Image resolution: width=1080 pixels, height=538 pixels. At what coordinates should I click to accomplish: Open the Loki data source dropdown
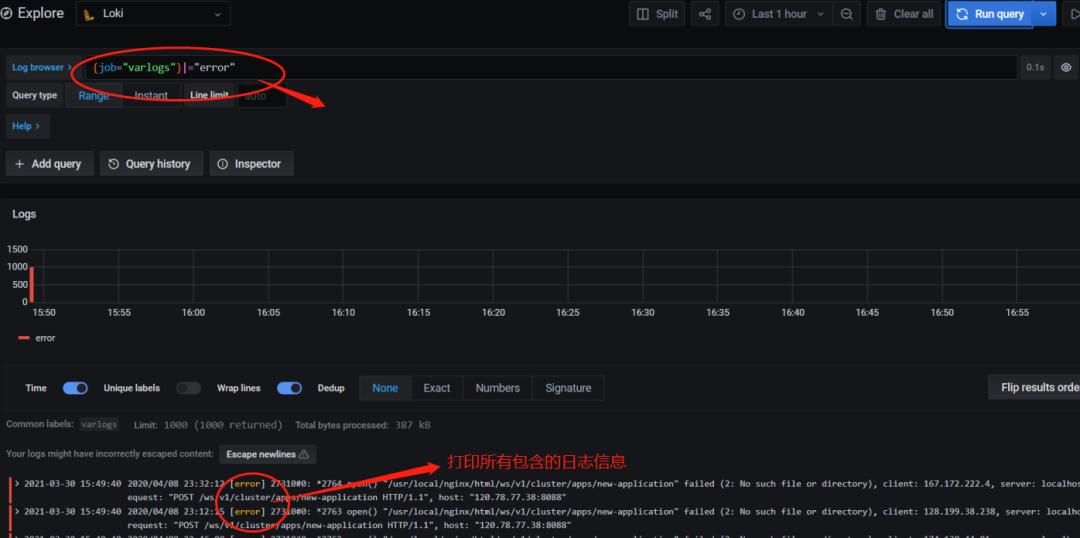(x=153, y=14)
